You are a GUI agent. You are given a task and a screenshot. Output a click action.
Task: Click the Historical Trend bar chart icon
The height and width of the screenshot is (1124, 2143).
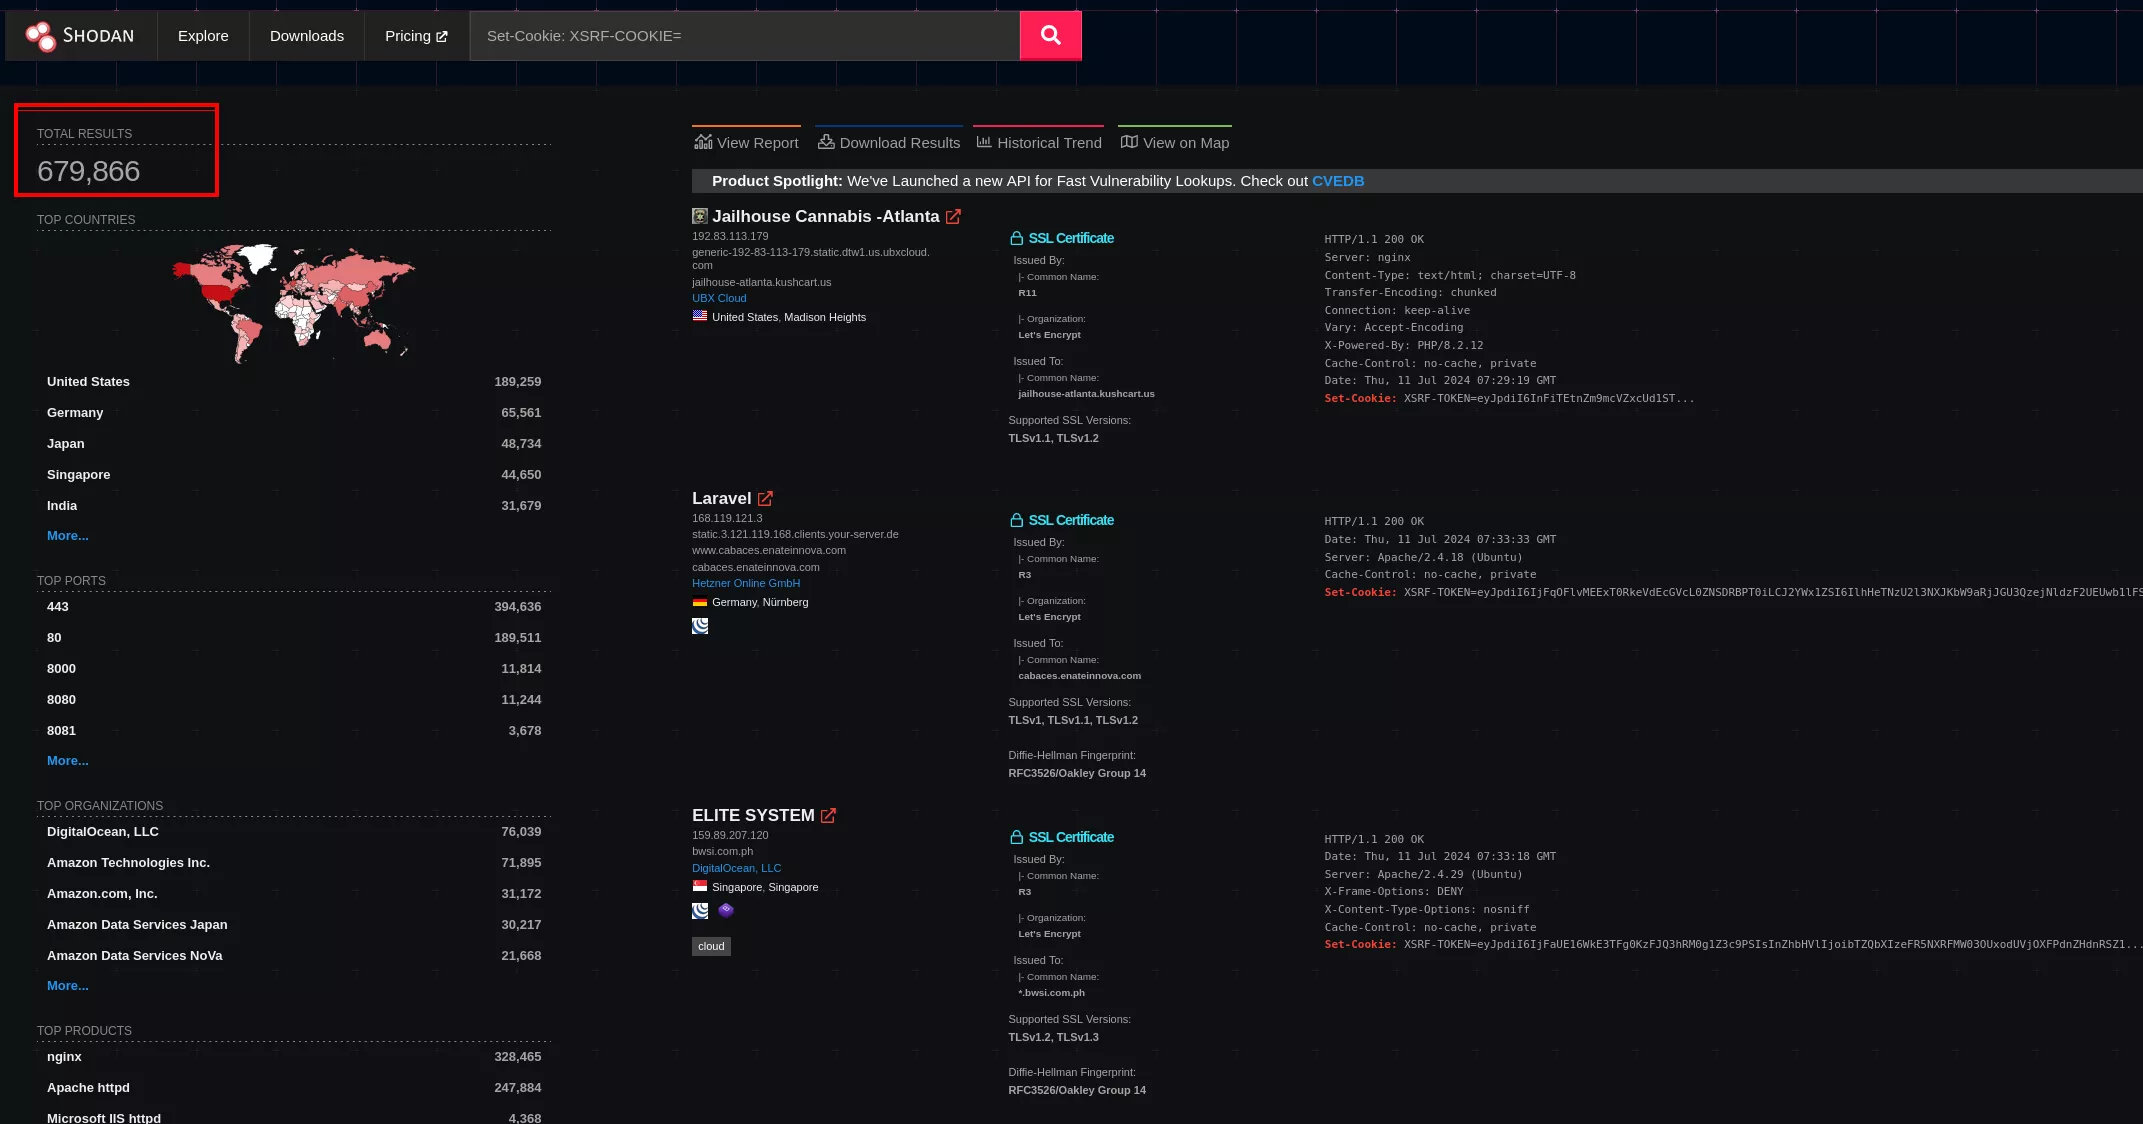click(x=984, y=142)
